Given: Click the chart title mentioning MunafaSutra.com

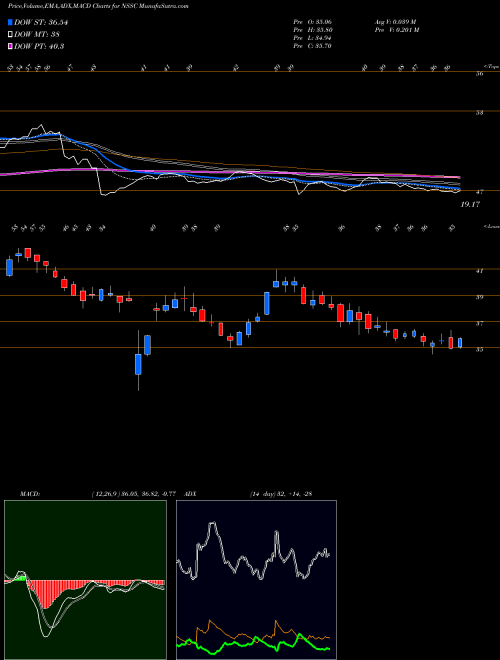Looking at the screenshot, I should tap(98, 6).
